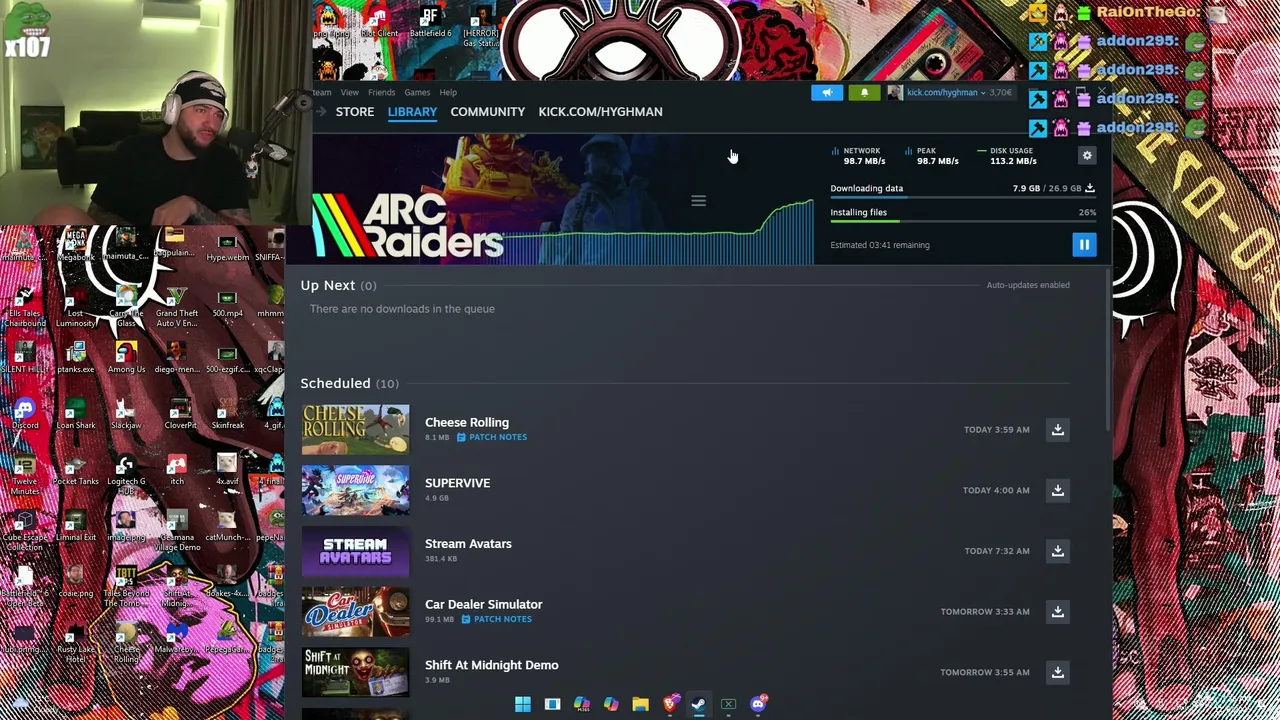
Task: Download Shift At Midnight Demo update now
Action: 1057,672
